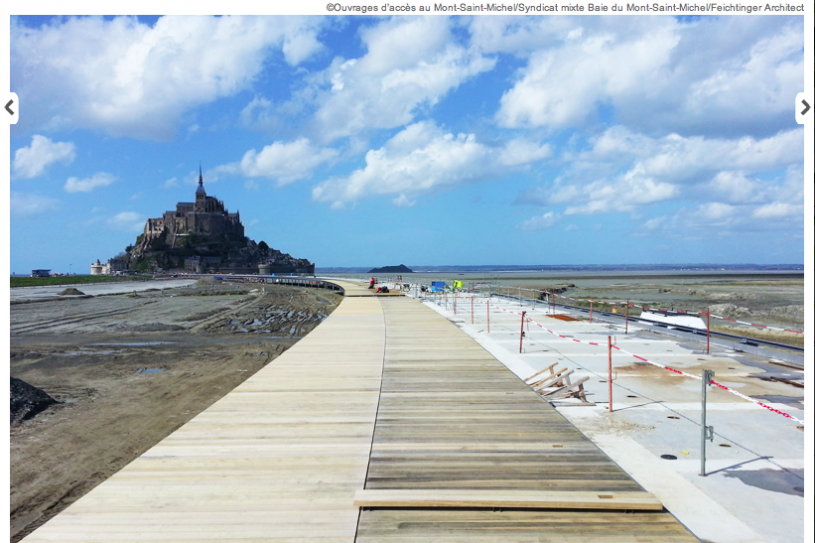Advance to the next slideshow image
The image size is (815, 543).
[x=805, y=108]
